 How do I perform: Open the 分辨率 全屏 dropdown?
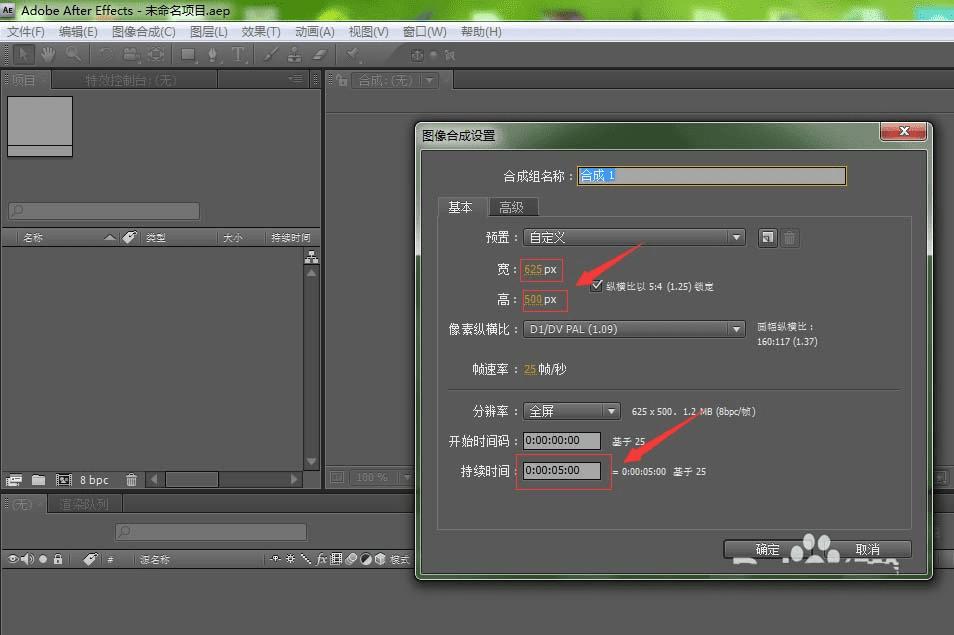click(571, 411)
